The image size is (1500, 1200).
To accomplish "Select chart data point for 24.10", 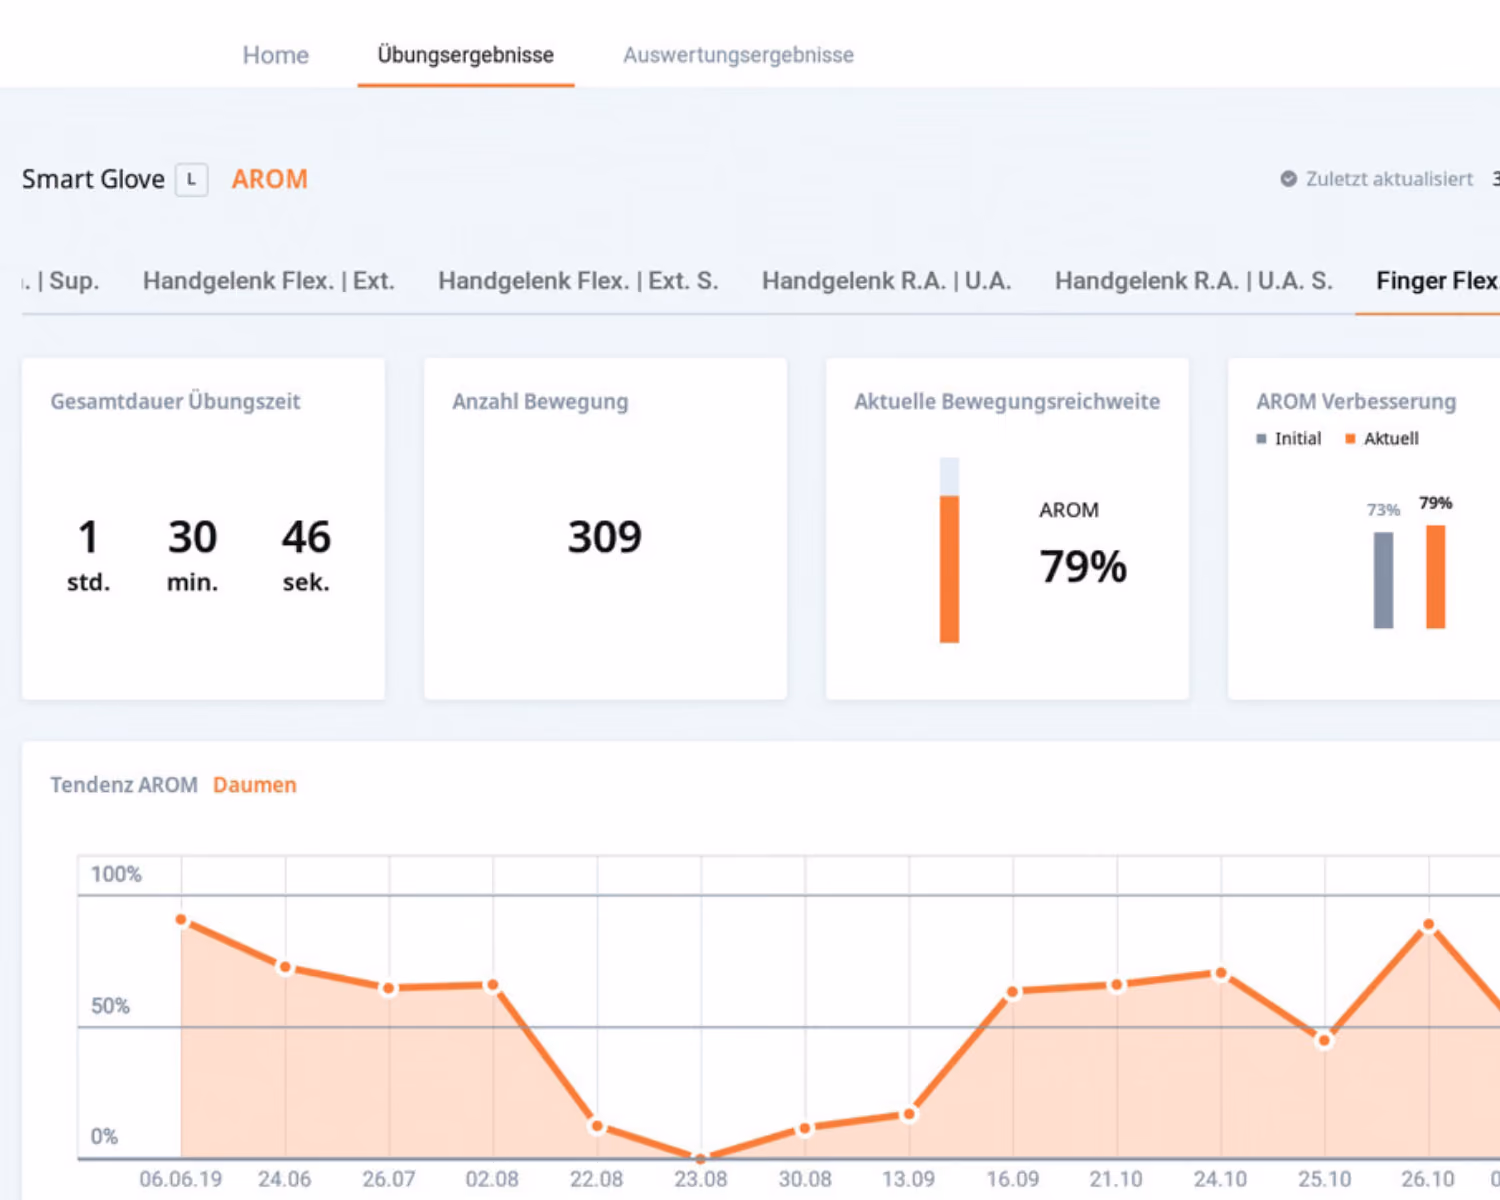I will [x=1221, y=973].
